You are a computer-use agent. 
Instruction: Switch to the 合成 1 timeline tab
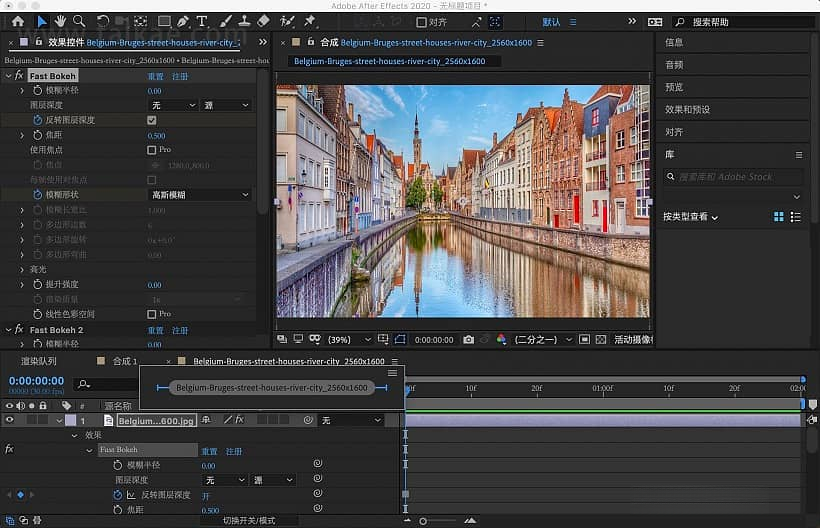point(124,361)
